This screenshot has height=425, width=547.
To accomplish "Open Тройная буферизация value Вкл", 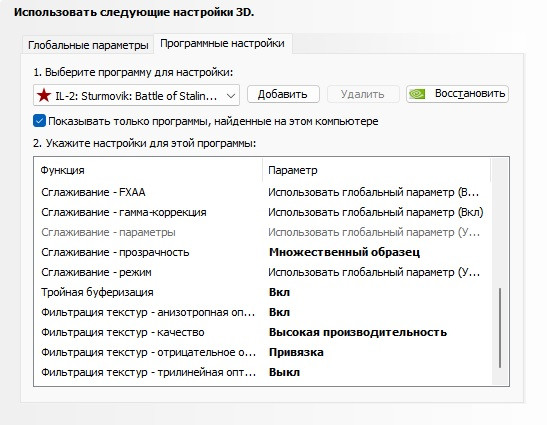I will 279,292.
